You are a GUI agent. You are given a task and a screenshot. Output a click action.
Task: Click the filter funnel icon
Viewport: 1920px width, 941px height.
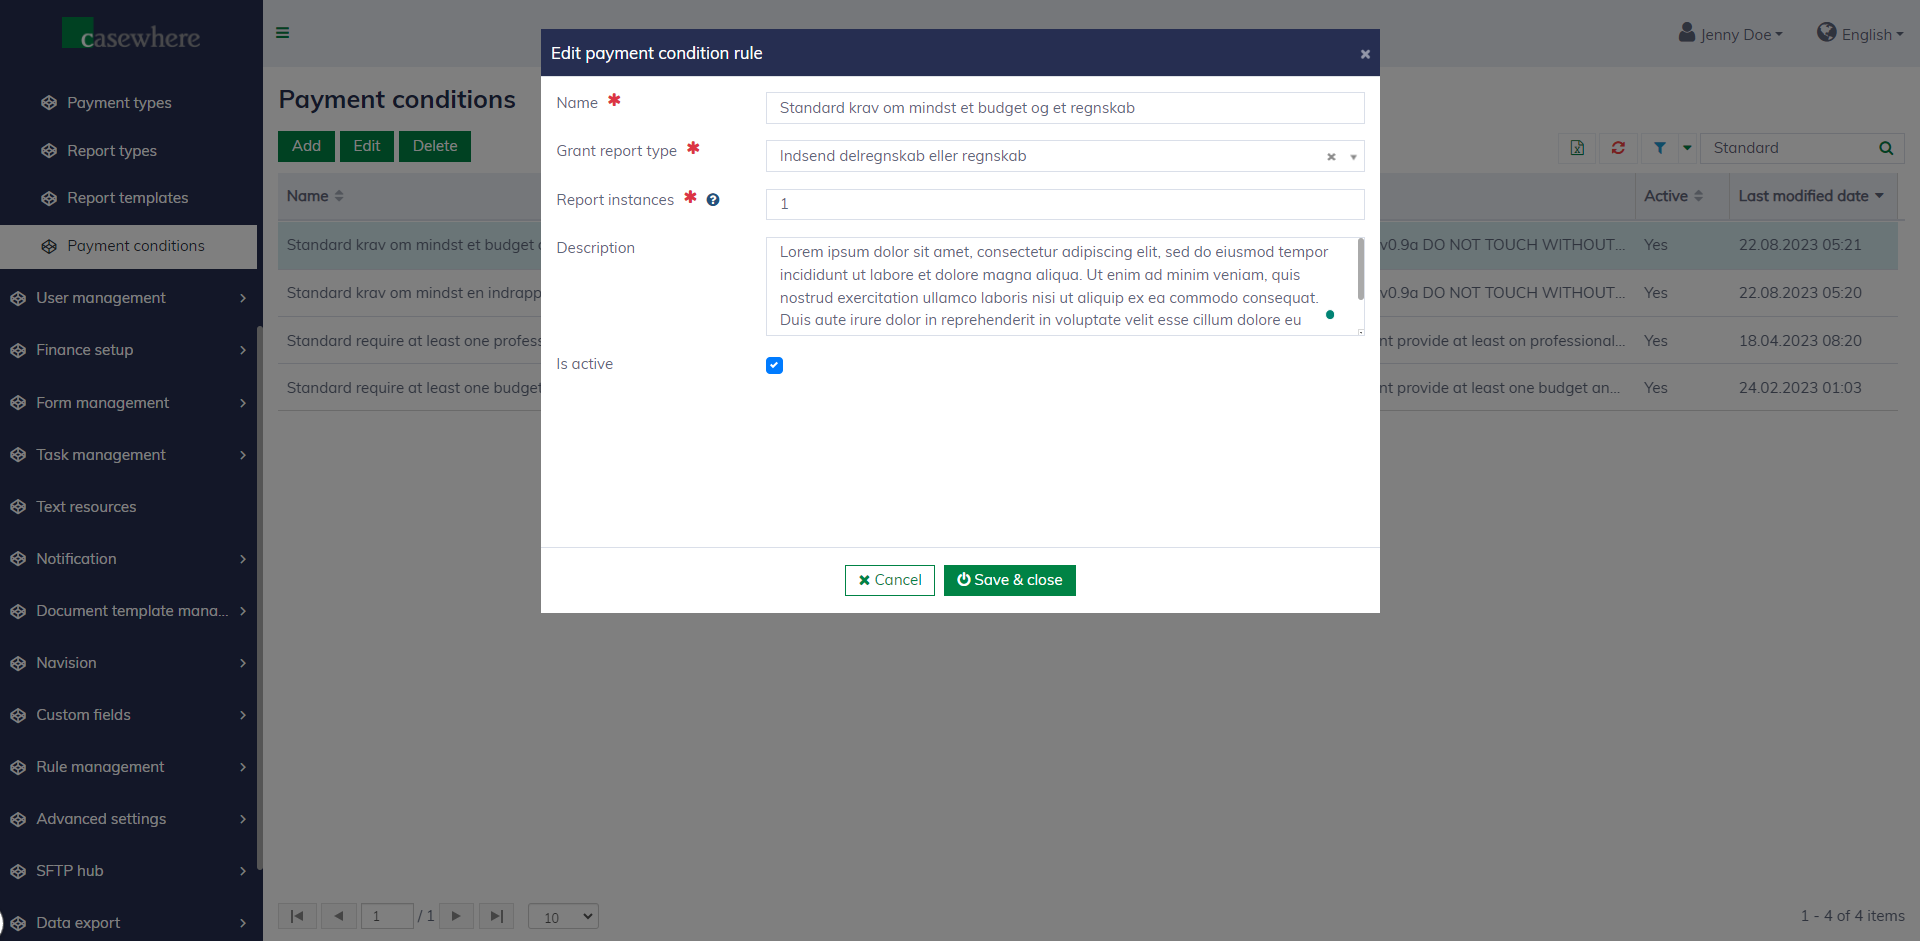[1660, 148]
